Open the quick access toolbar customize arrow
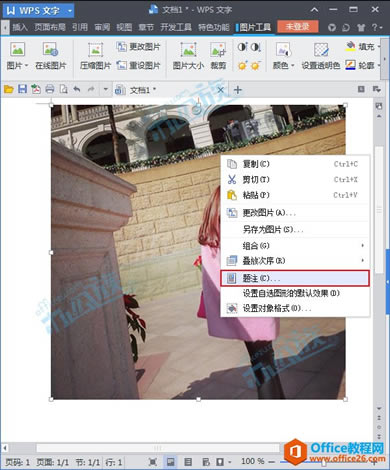390x470 pixels. click(105, 89)
